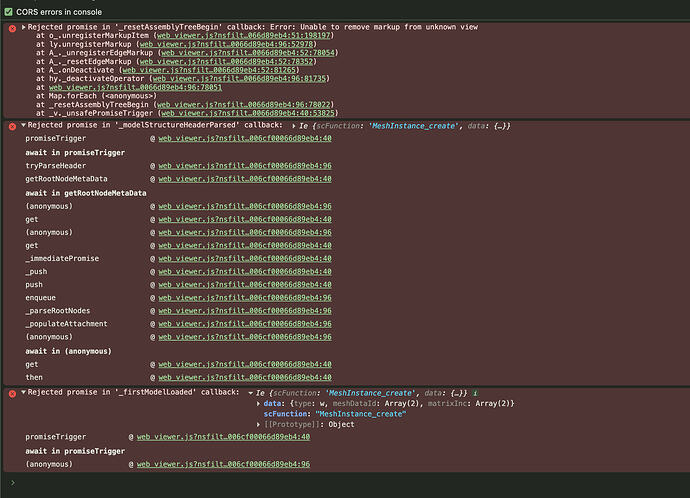The width and height of the screenshot is (690, 498).
Task: Open source link for _push frame
Action: 245,272
